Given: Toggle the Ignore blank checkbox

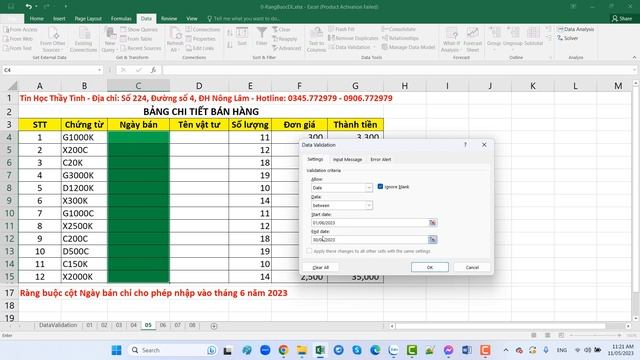Looking at the screenshot, I should (x=380, y=187).
